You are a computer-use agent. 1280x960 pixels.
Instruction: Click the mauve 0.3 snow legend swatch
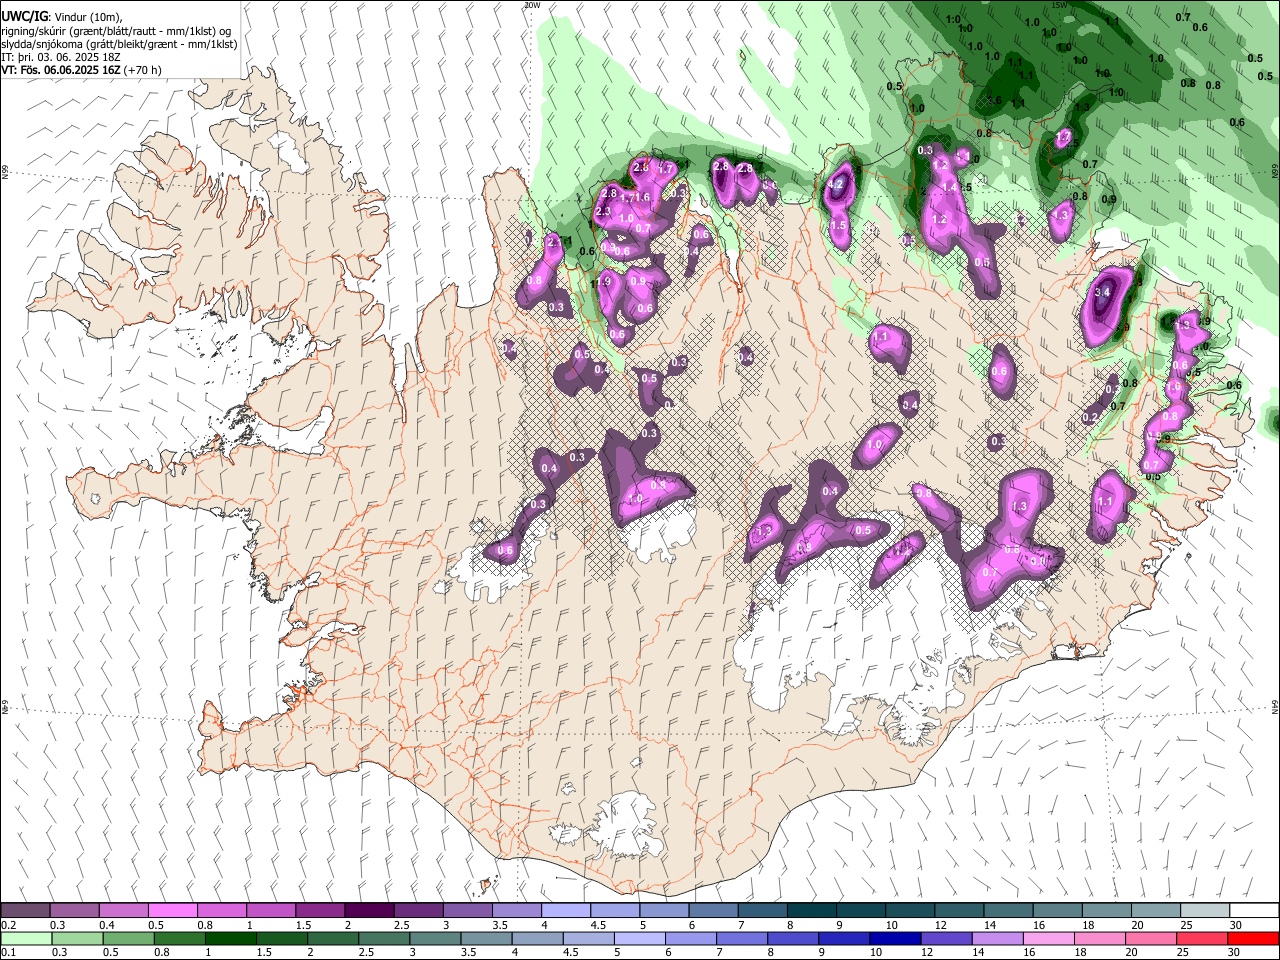point(75,911)
